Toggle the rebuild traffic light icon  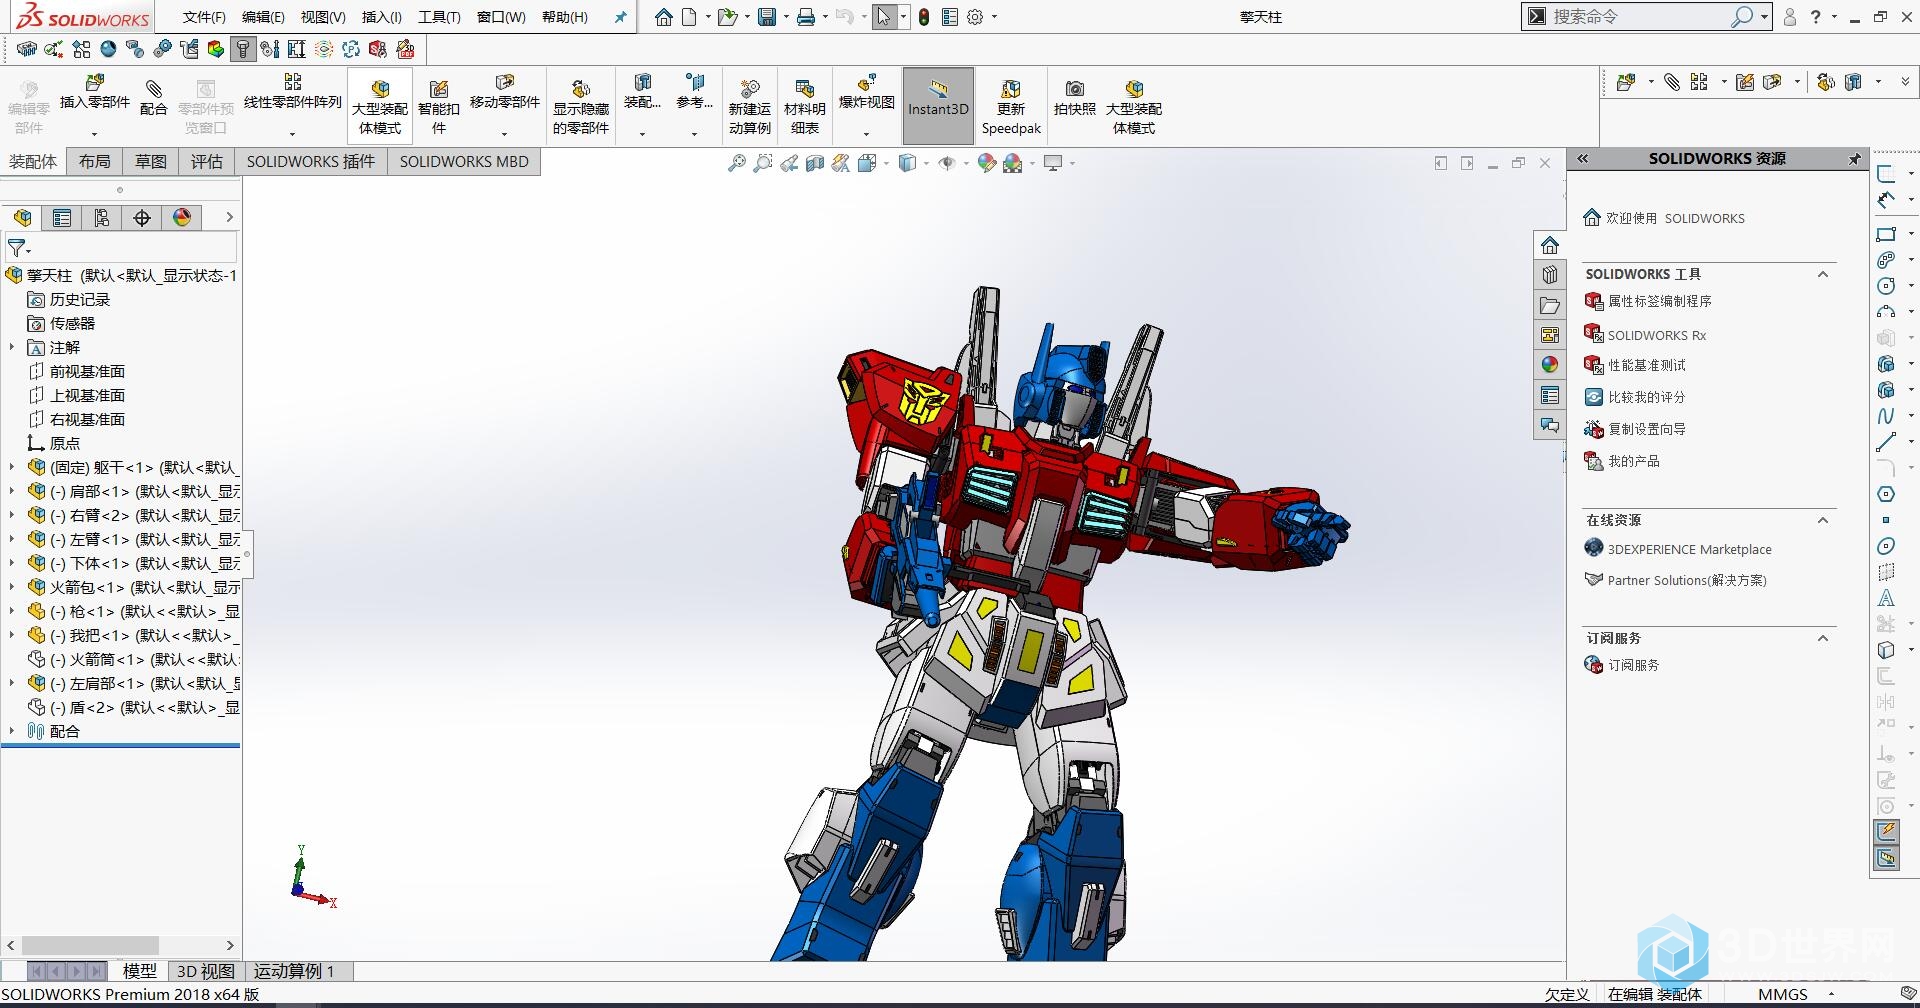click(x=924, y=17)
